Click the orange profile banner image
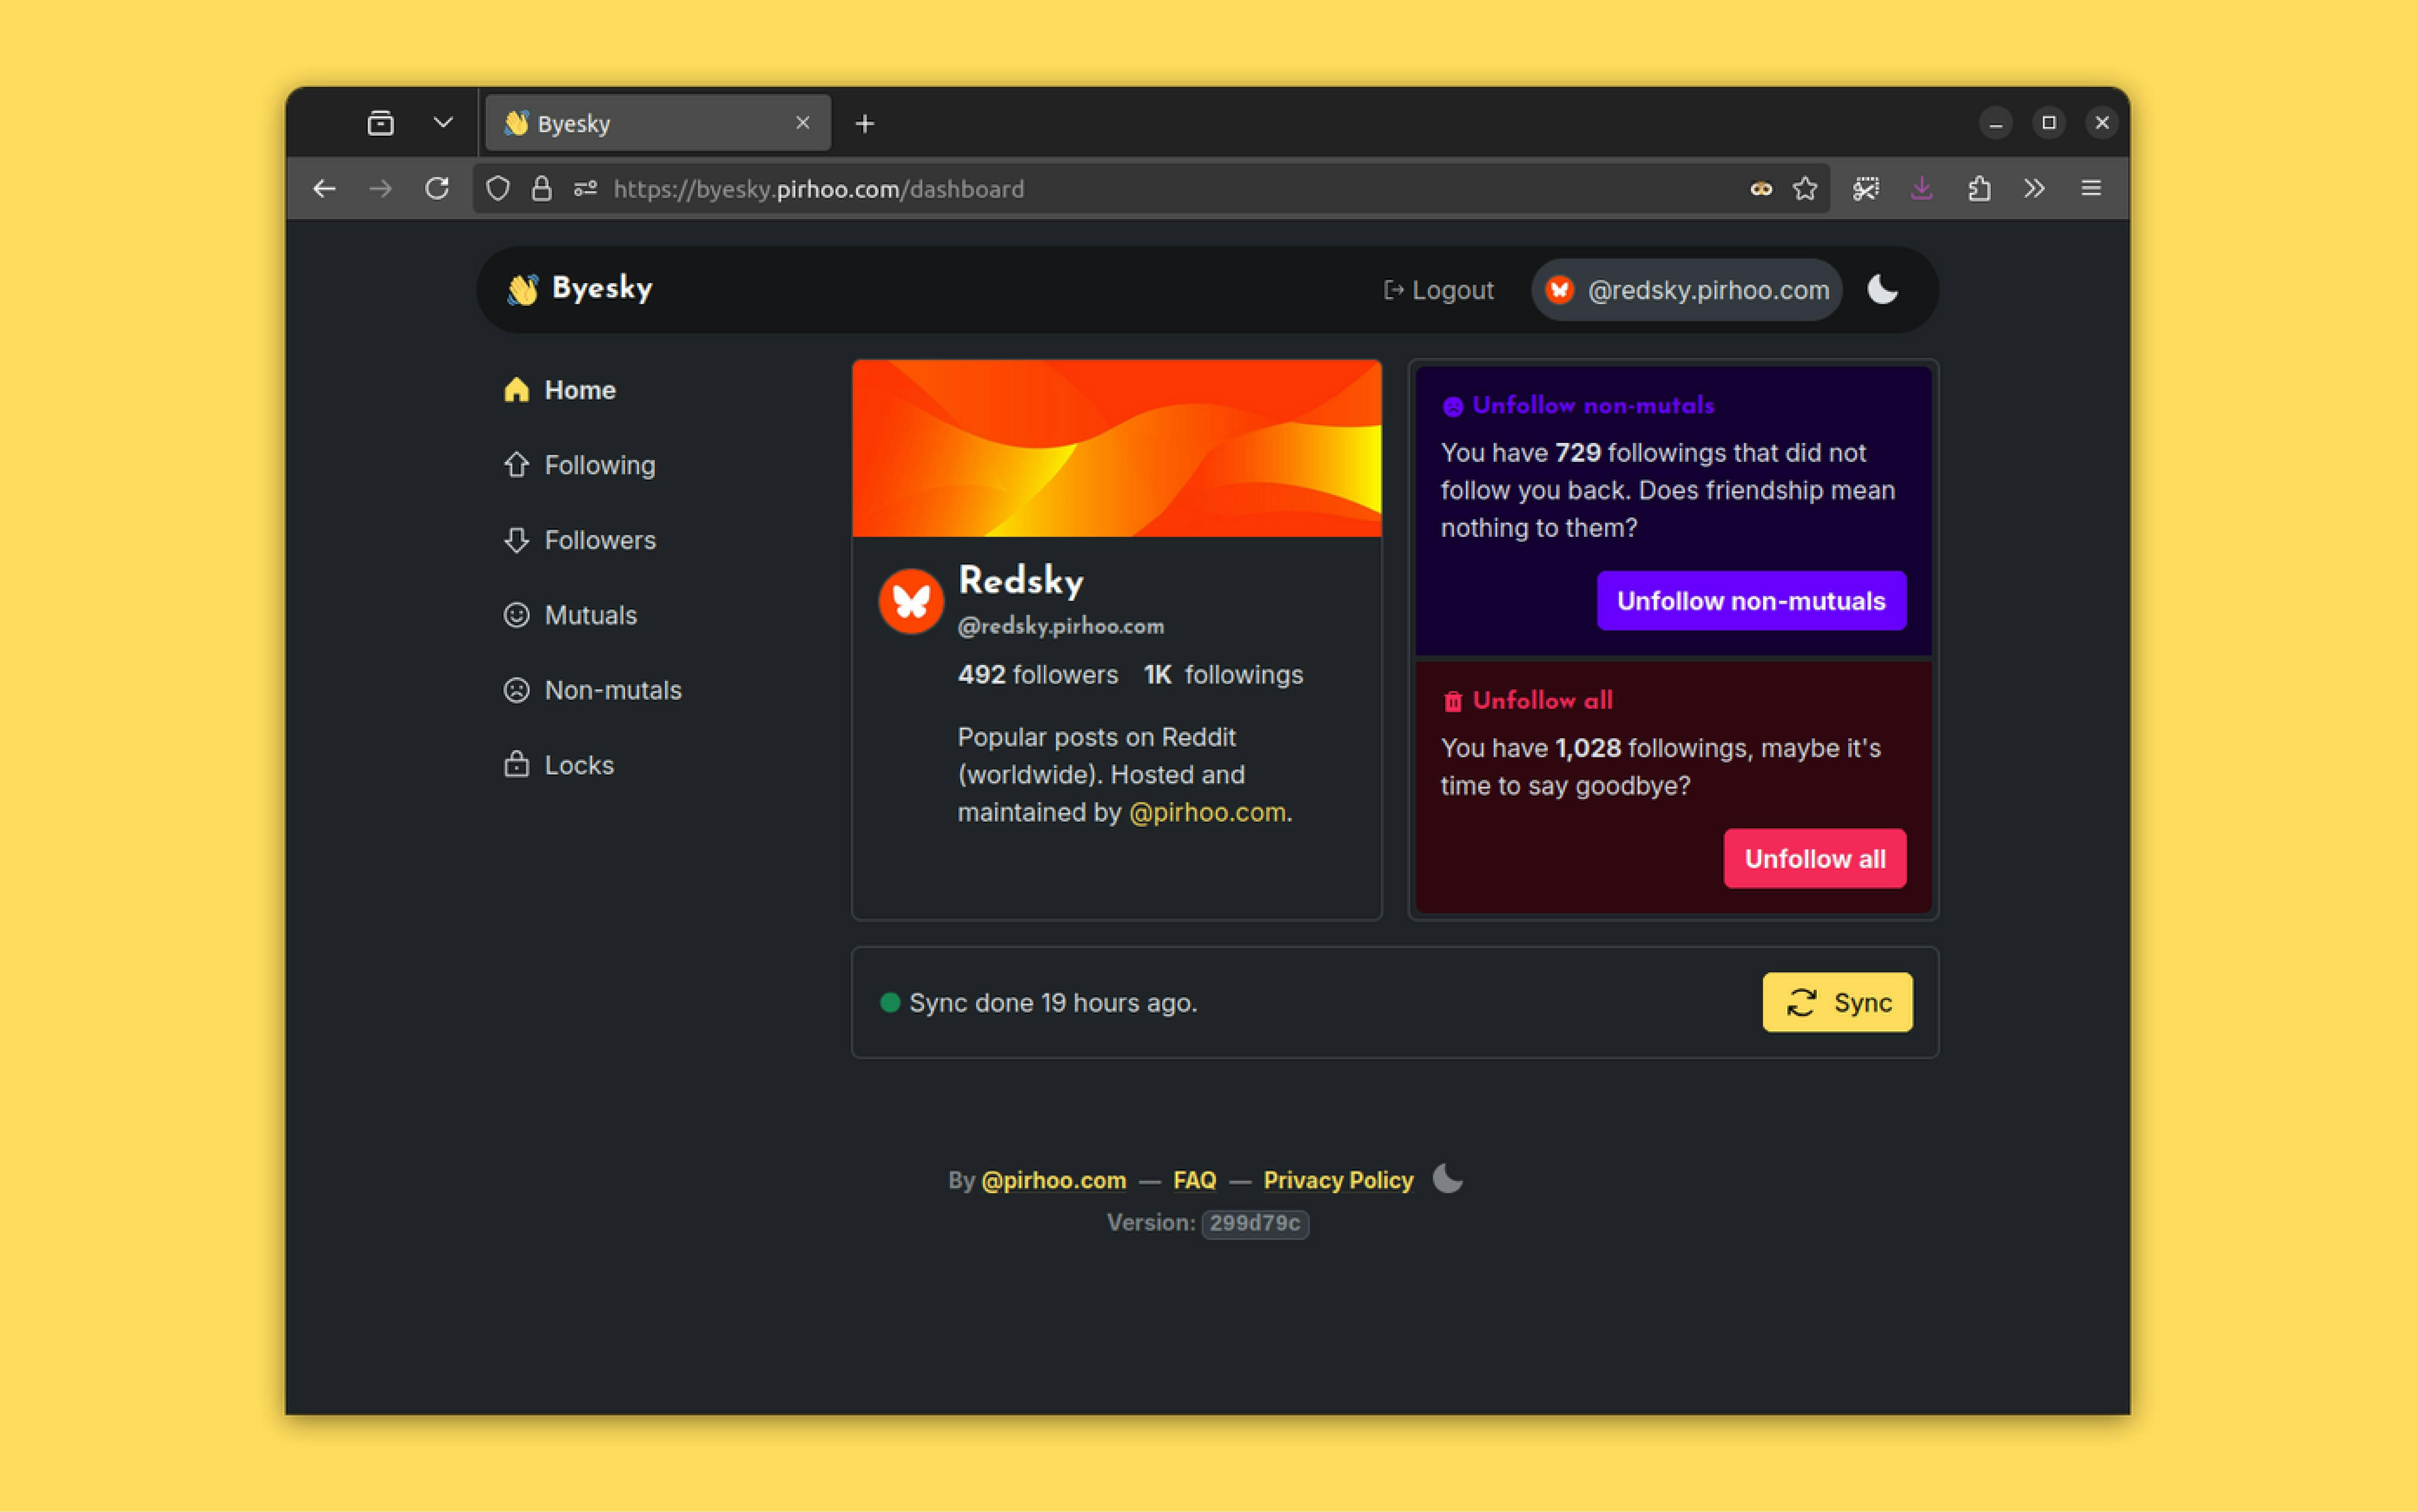Image resolution: width=2417 pixels, height=1512 pixels. (1117, 448)
